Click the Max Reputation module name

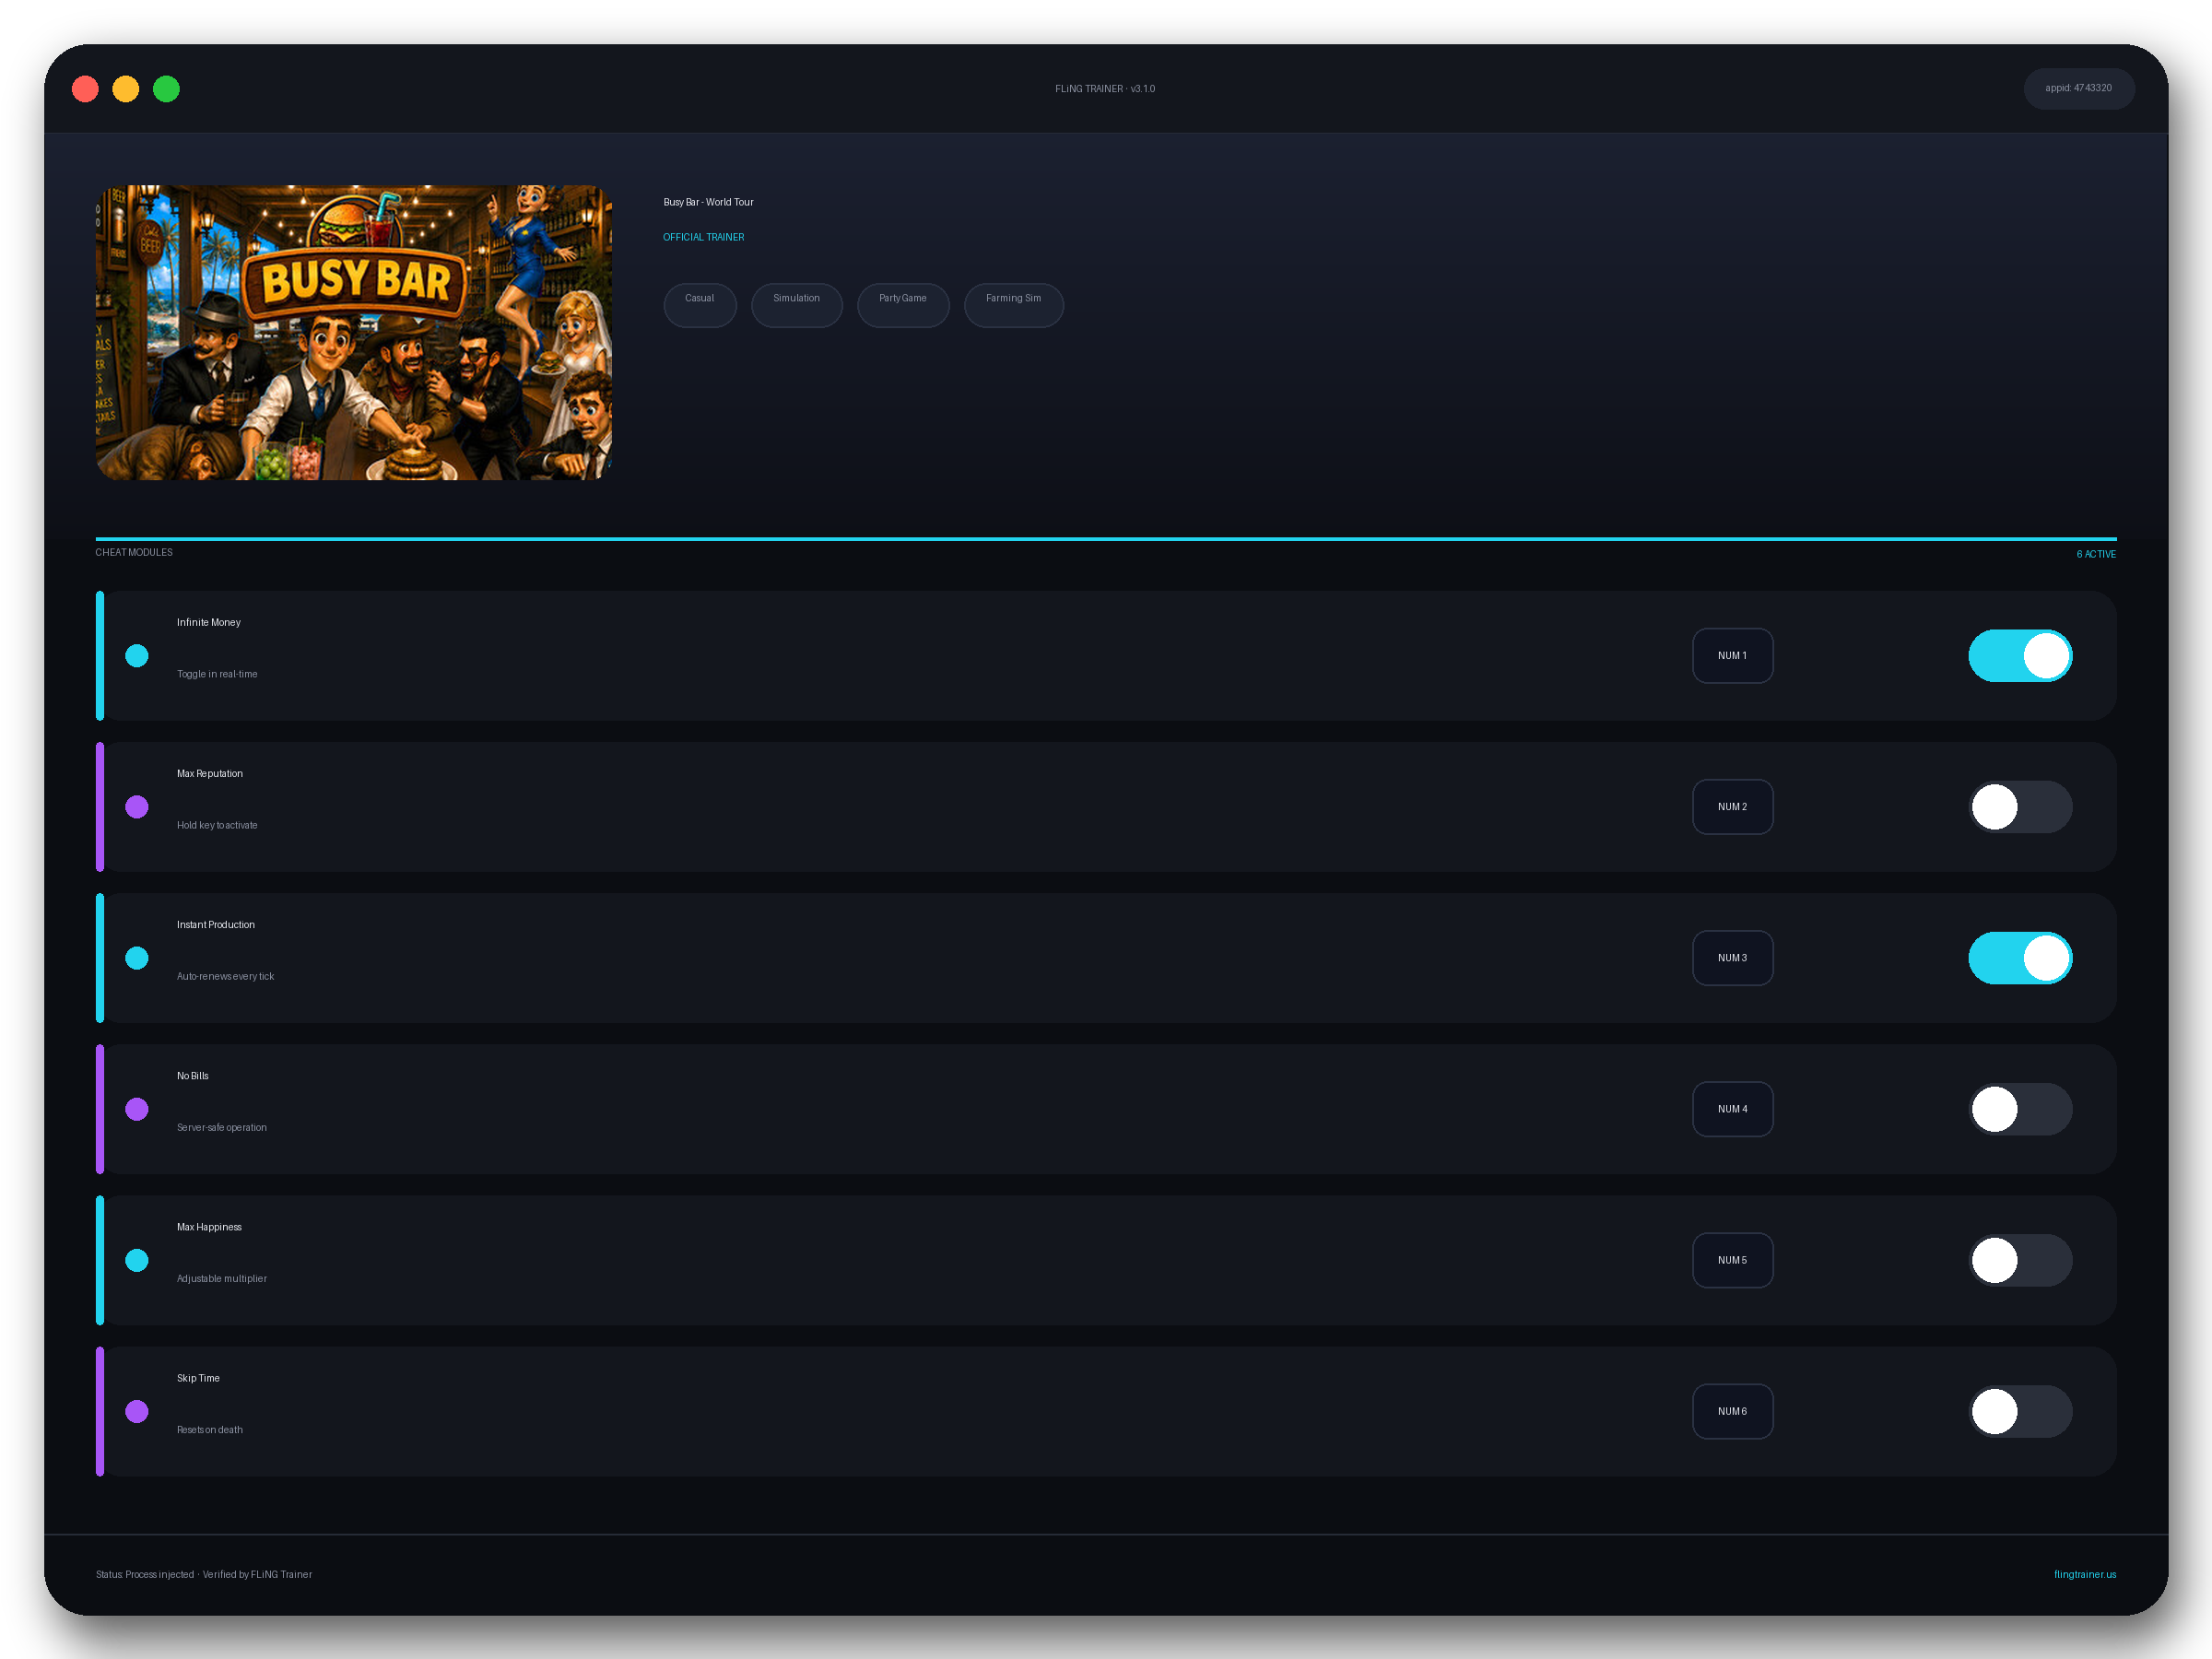click(210, 773)
